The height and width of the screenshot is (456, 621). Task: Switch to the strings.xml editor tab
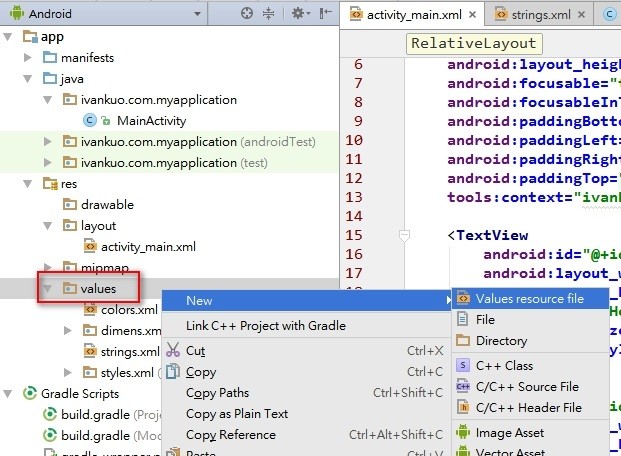coord(541,15)
